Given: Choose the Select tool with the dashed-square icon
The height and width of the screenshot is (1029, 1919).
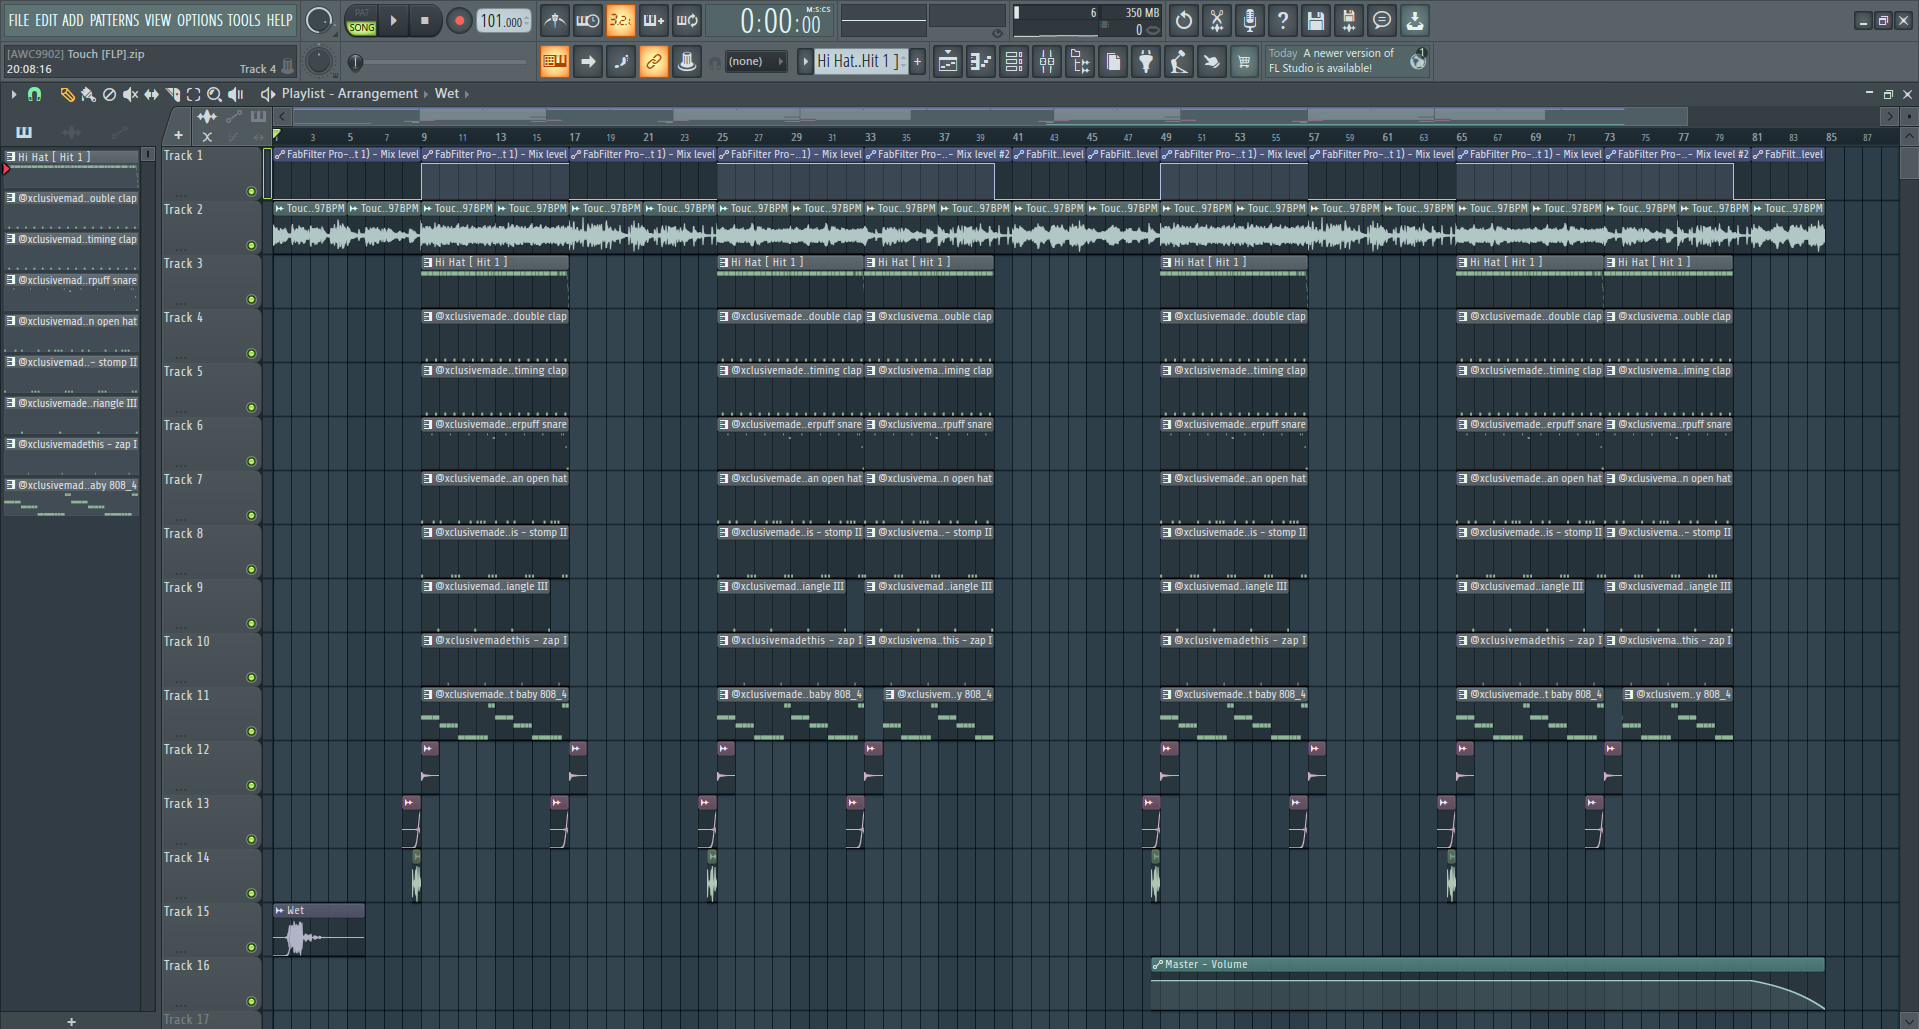Looking at the screenshot, I should click(x=193, y=94).
